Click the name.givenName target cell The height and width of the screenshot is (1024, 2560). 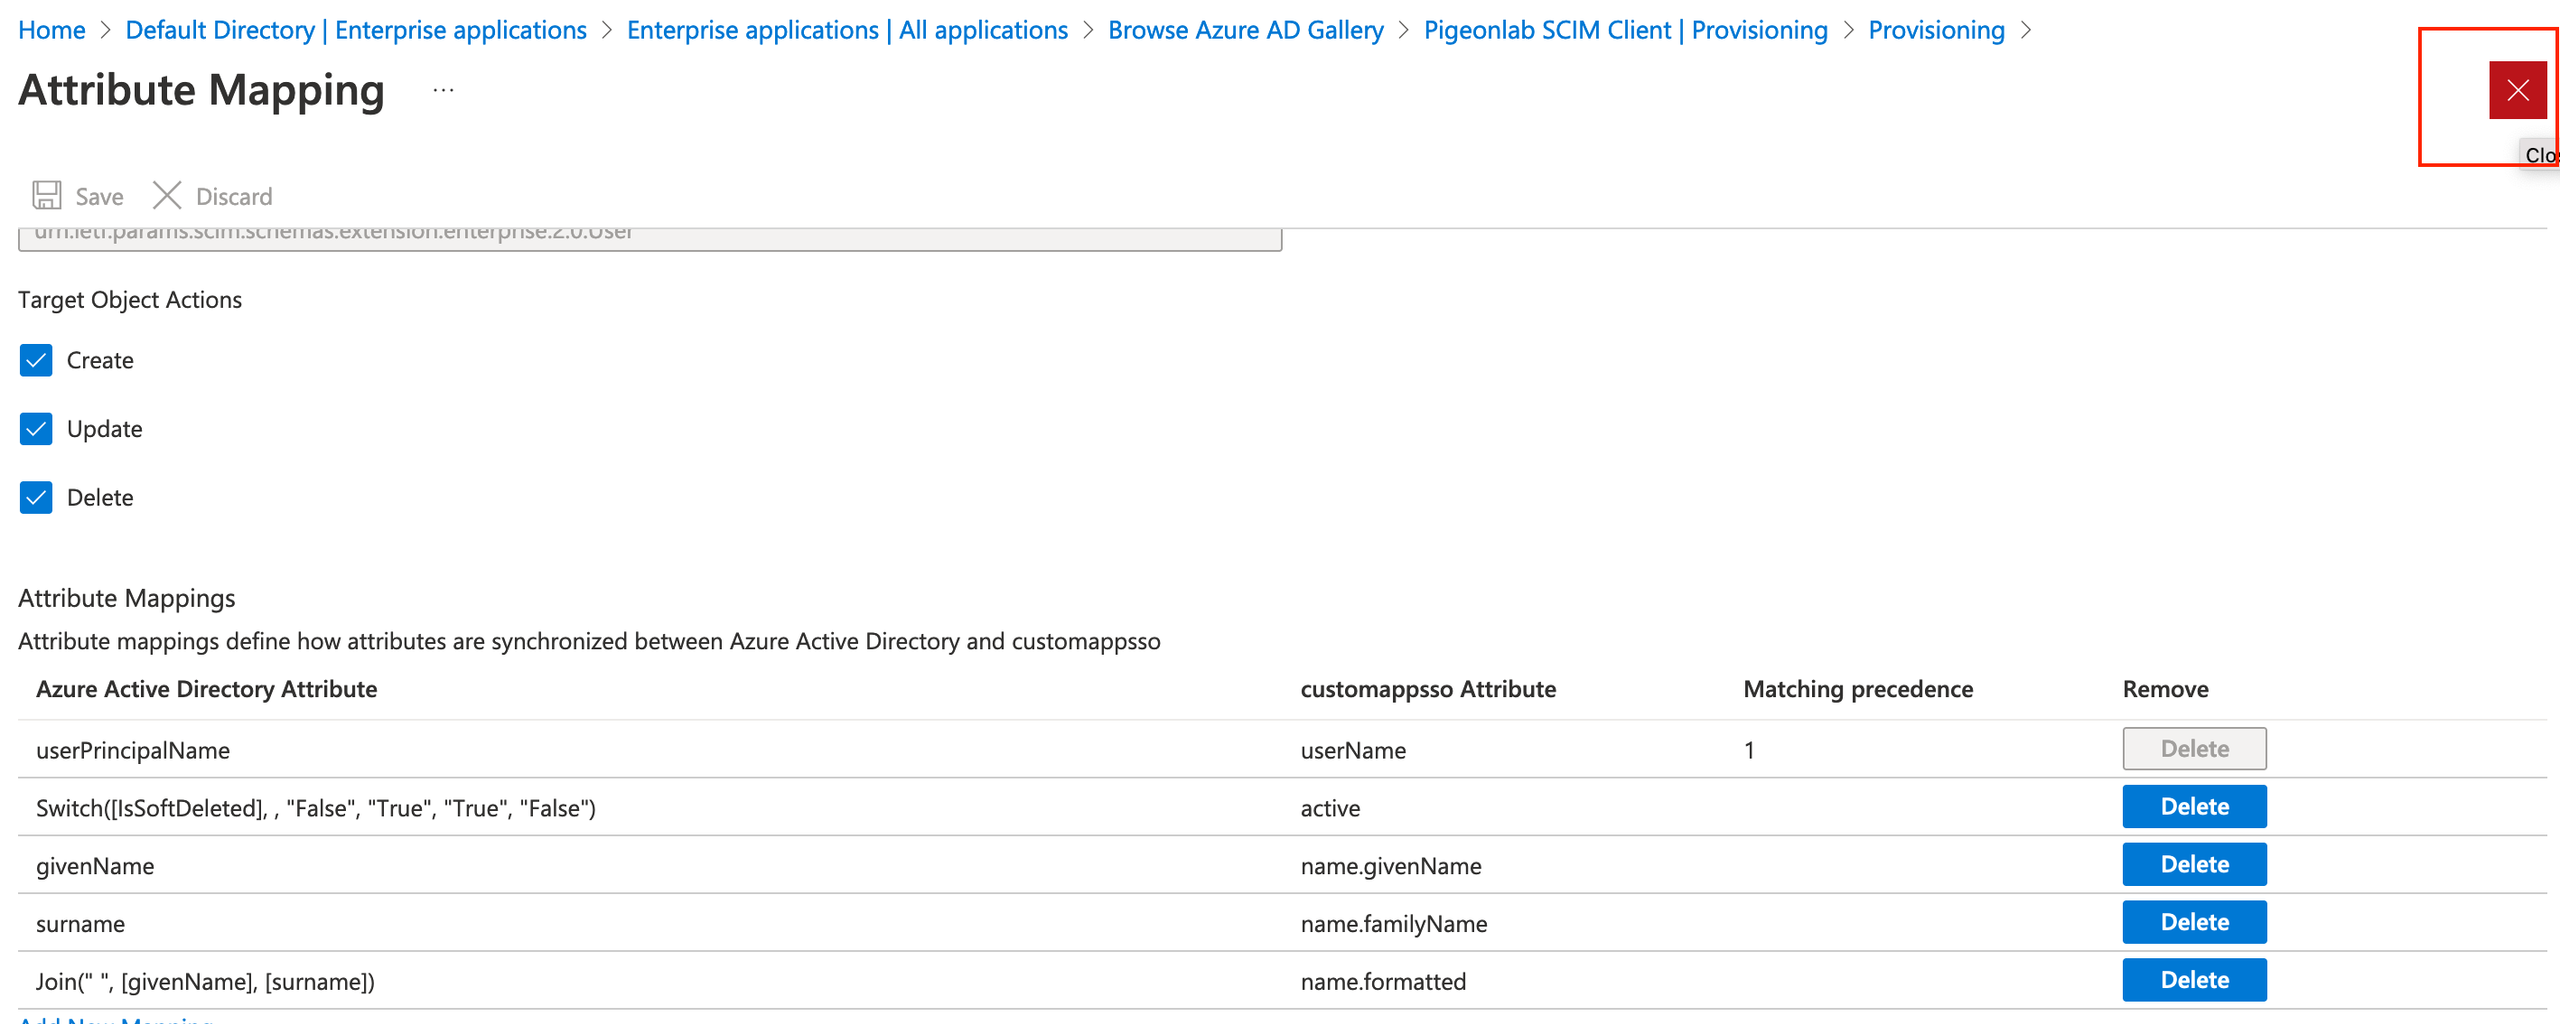(1391, 866)
